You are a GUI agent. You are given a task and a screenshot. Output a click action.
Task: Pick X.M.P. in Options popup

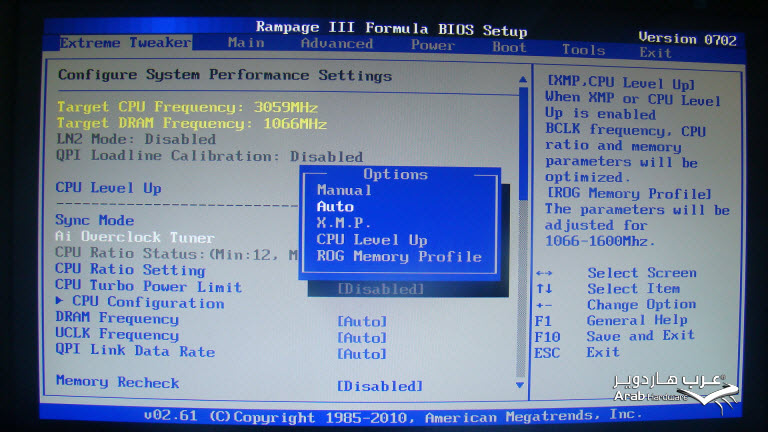343,223
